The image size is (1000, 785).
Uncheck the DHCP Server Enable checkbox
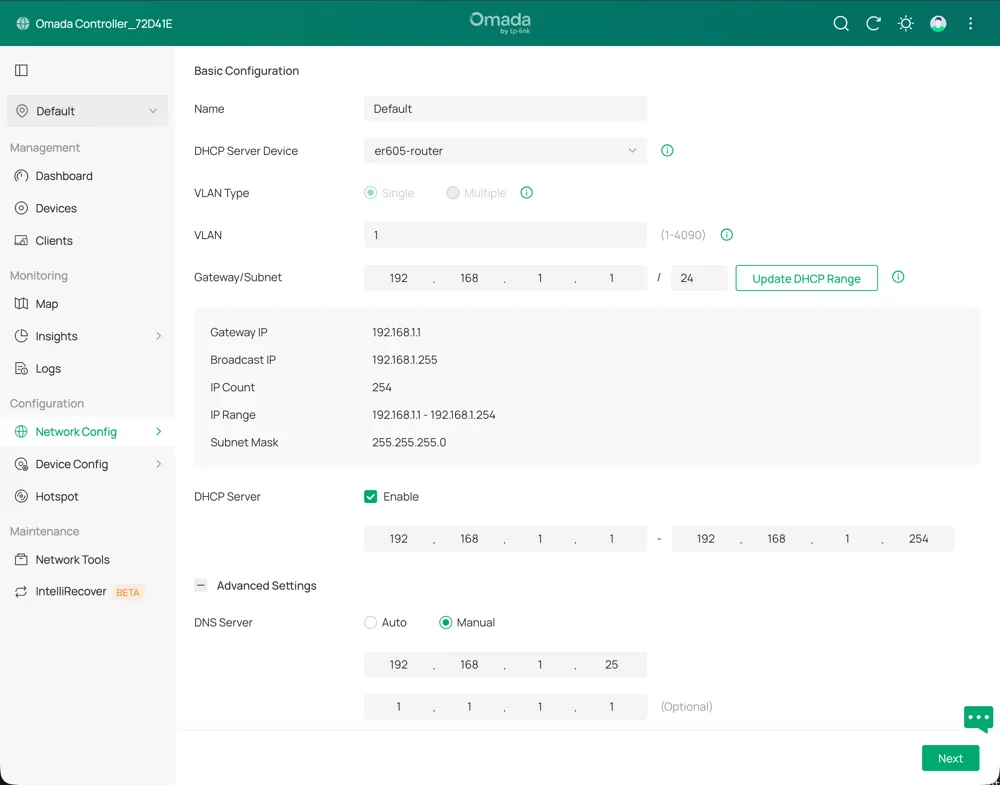[371, 497]
